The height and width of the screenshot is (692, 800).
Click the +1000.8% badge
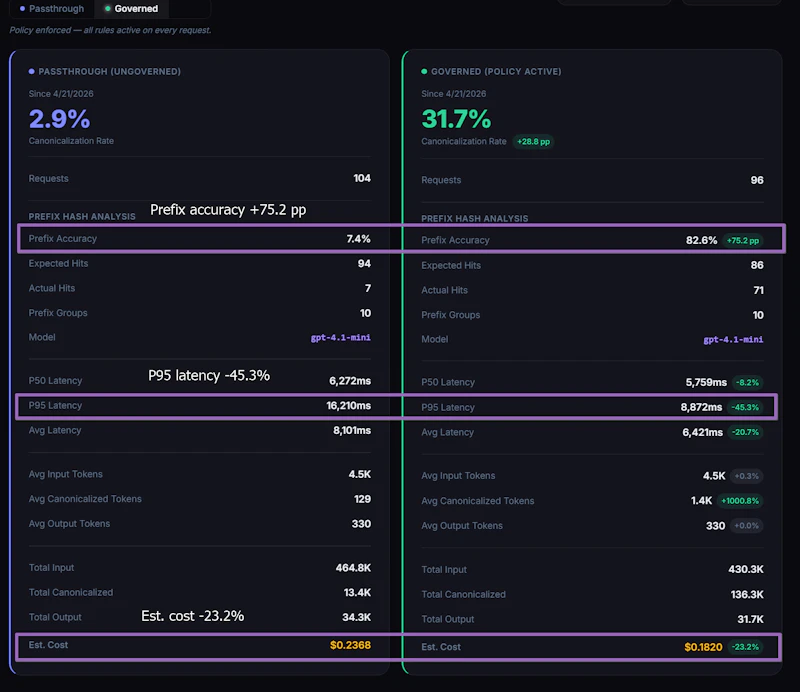tap(740, 501)
